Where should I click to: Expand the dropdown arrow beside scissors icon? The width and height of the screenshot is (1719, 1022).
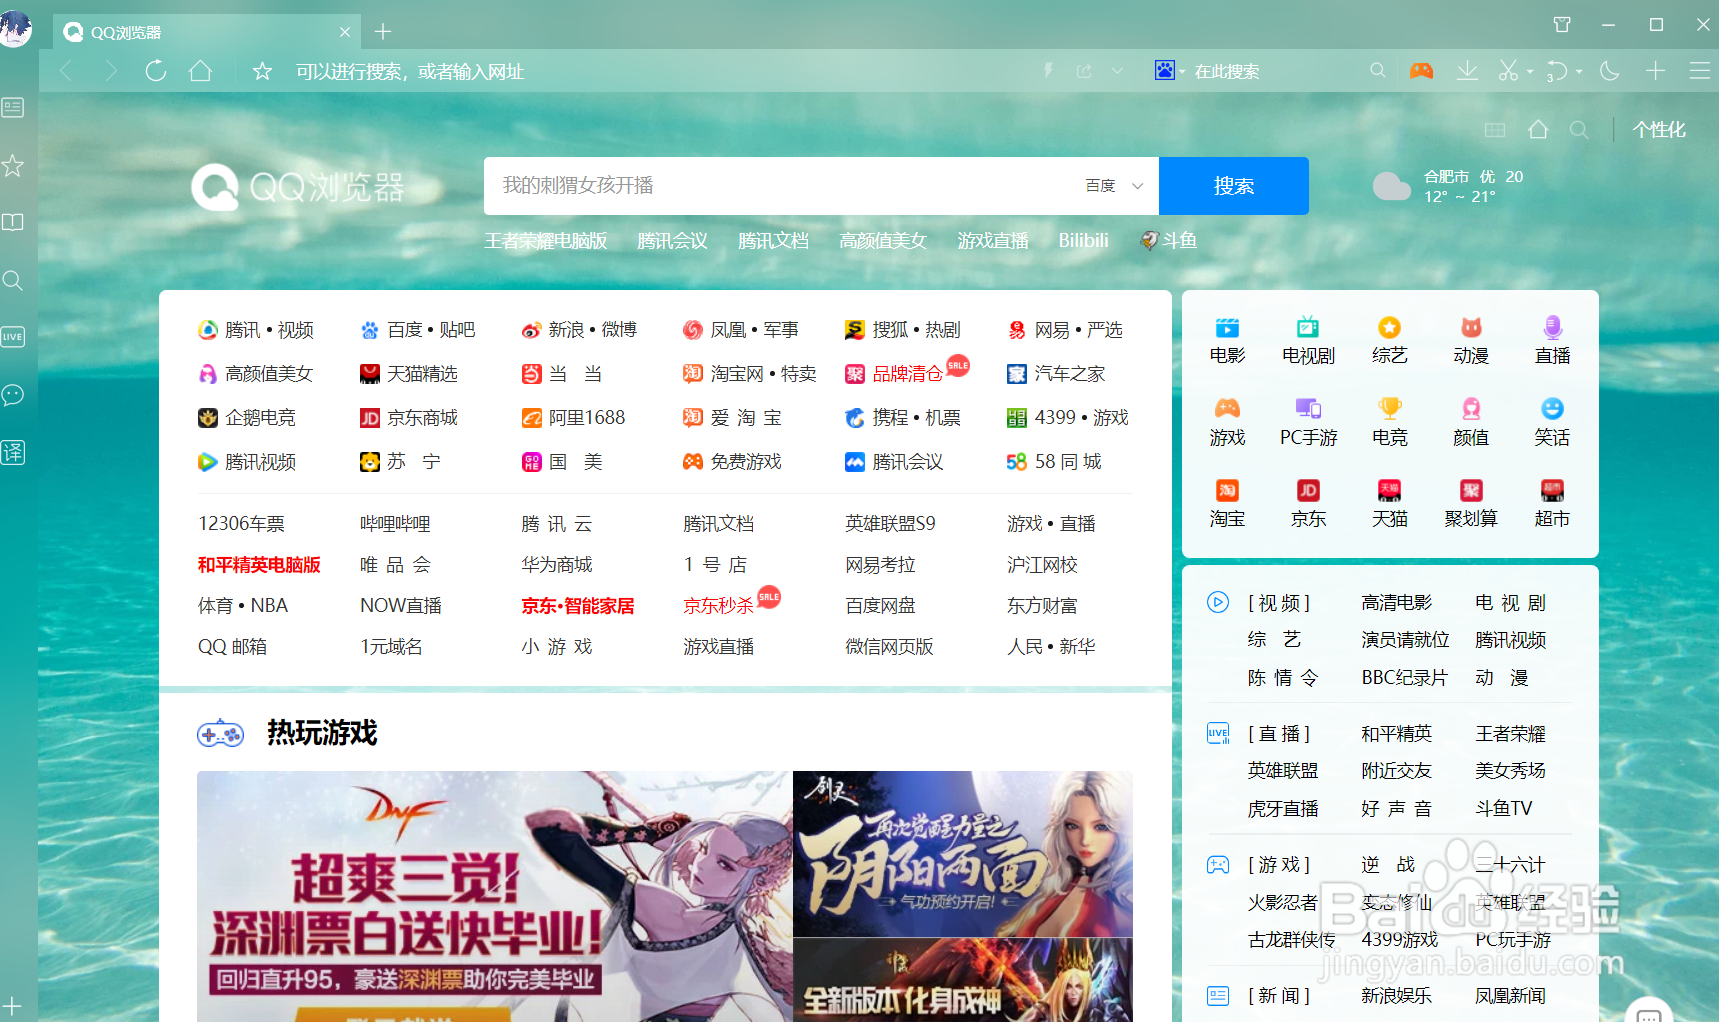1530,72
